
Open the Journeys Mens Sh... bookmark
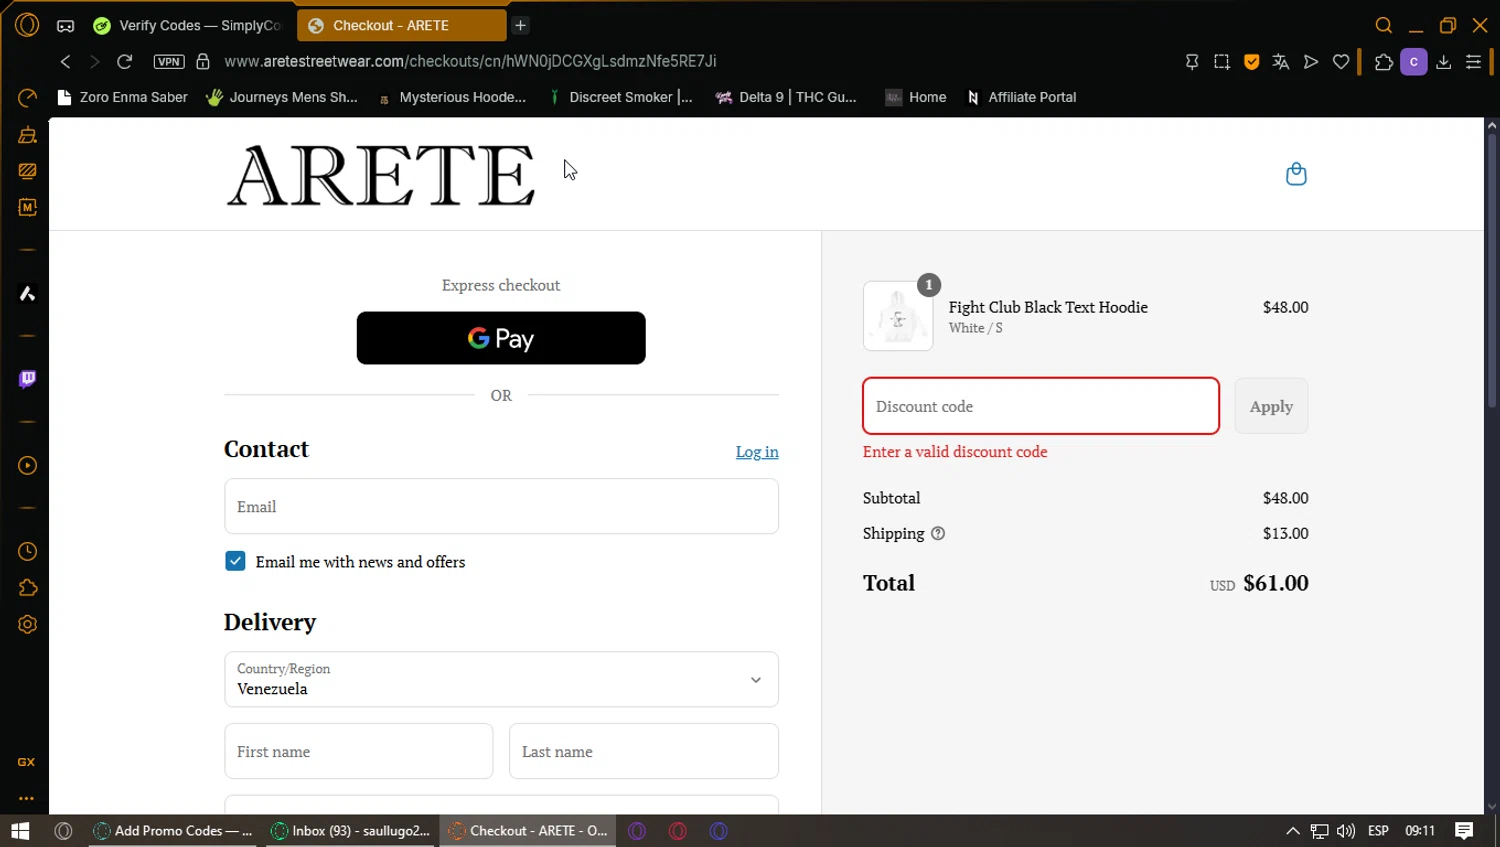coord(281,97)
